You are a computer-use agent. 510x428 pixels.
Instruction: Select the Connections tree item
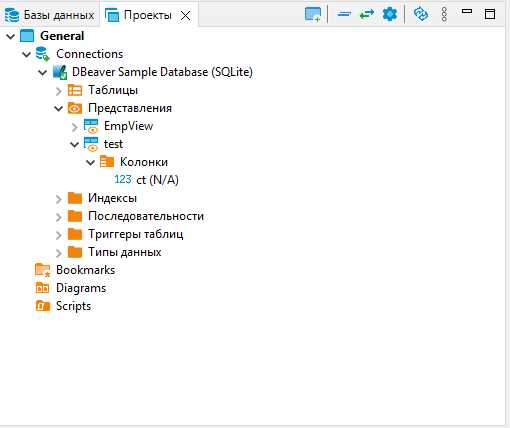[x=89, y=54]
